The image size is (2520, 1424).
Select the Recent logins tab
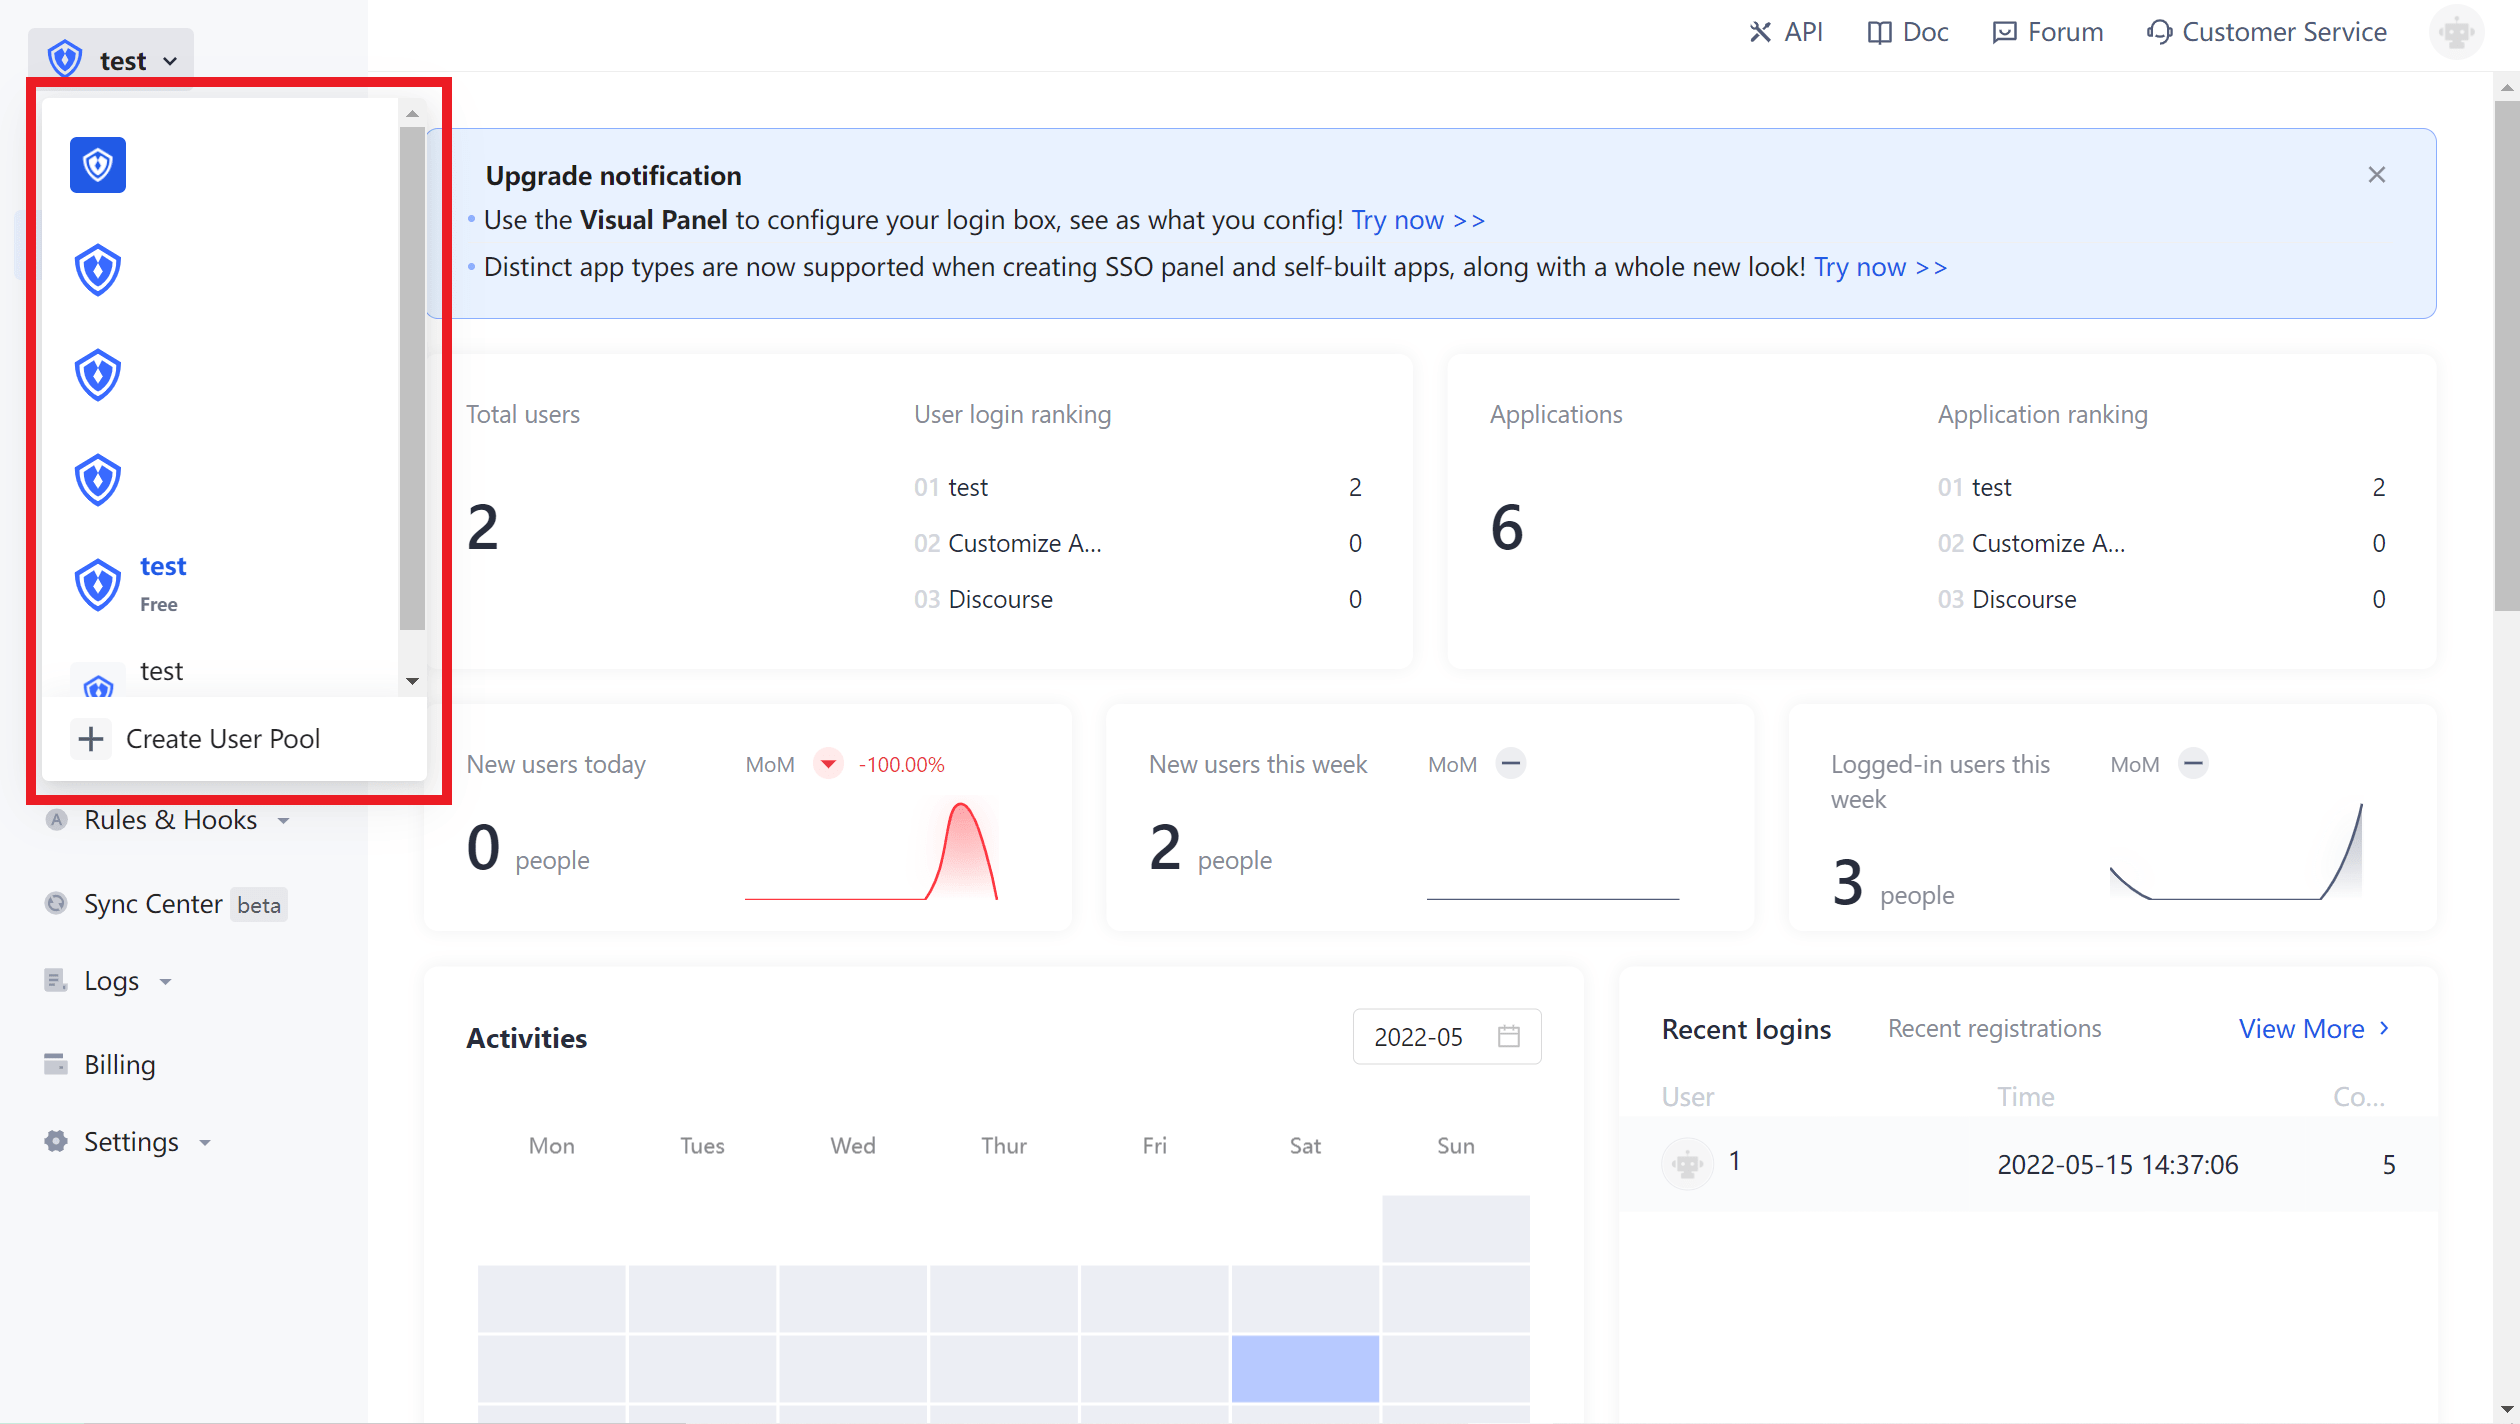(x=1745, y=1028)
